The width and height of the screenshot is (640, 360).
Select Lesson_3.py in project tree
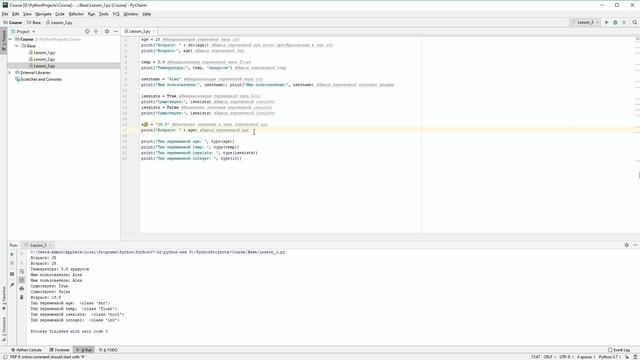44,66
